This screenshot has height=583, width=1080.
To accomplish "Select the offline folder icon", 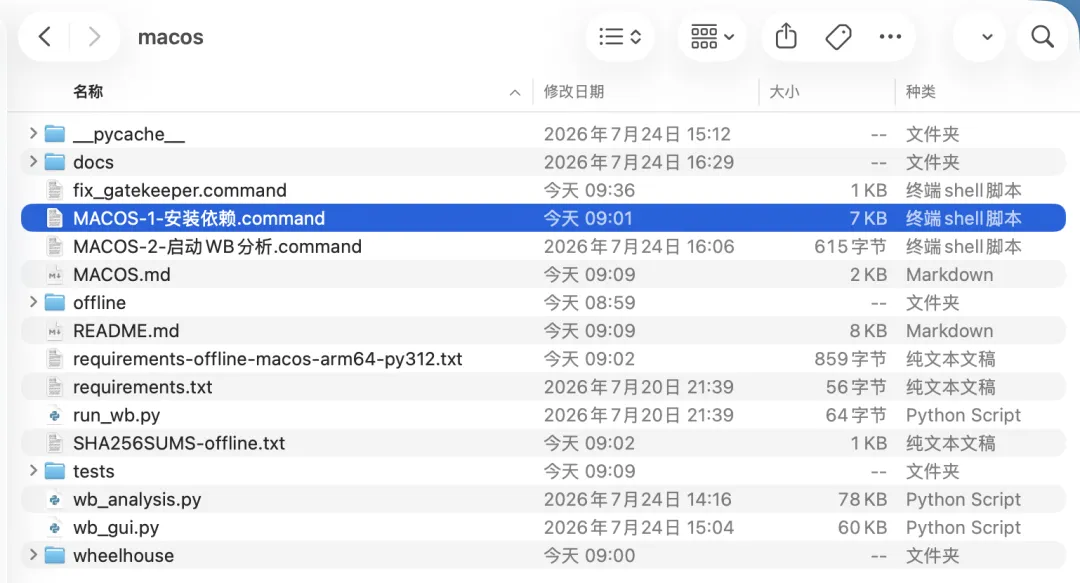I will 54,303.
